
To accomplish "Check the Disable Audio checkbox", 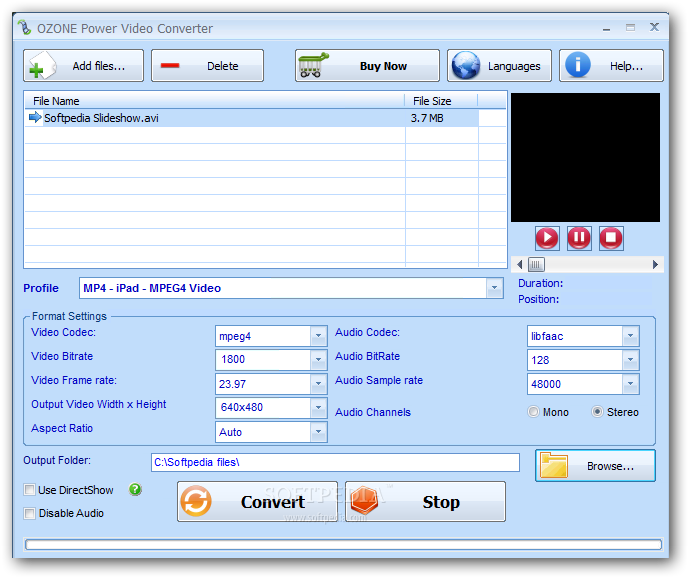I will [29, 513].
